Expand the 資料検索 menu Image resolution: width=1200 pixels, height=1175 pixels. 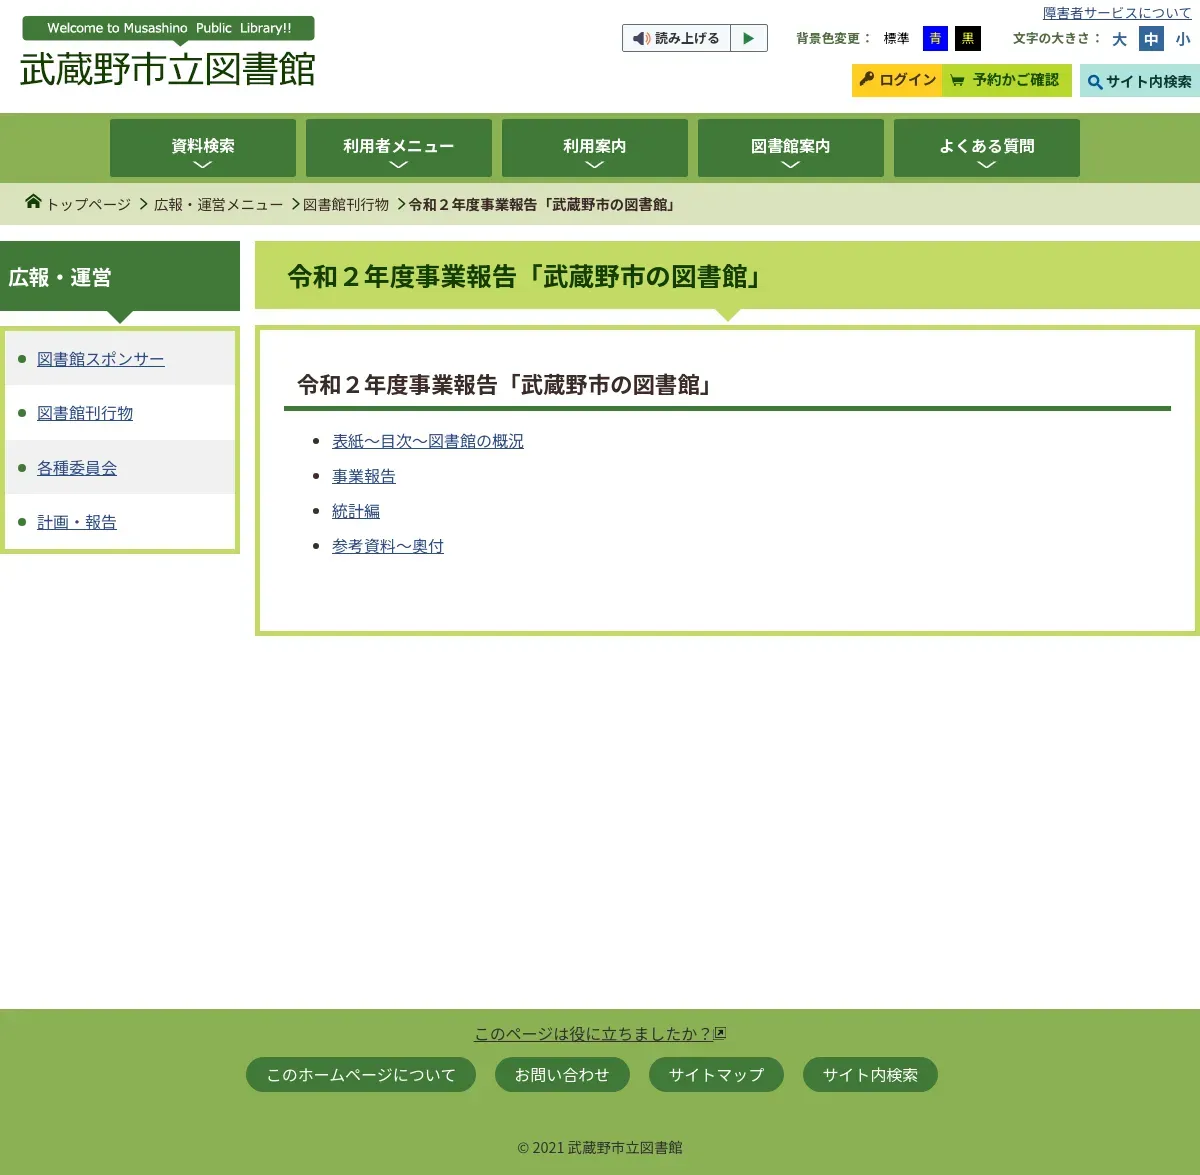pyautogui.click(x=203, y=148)
